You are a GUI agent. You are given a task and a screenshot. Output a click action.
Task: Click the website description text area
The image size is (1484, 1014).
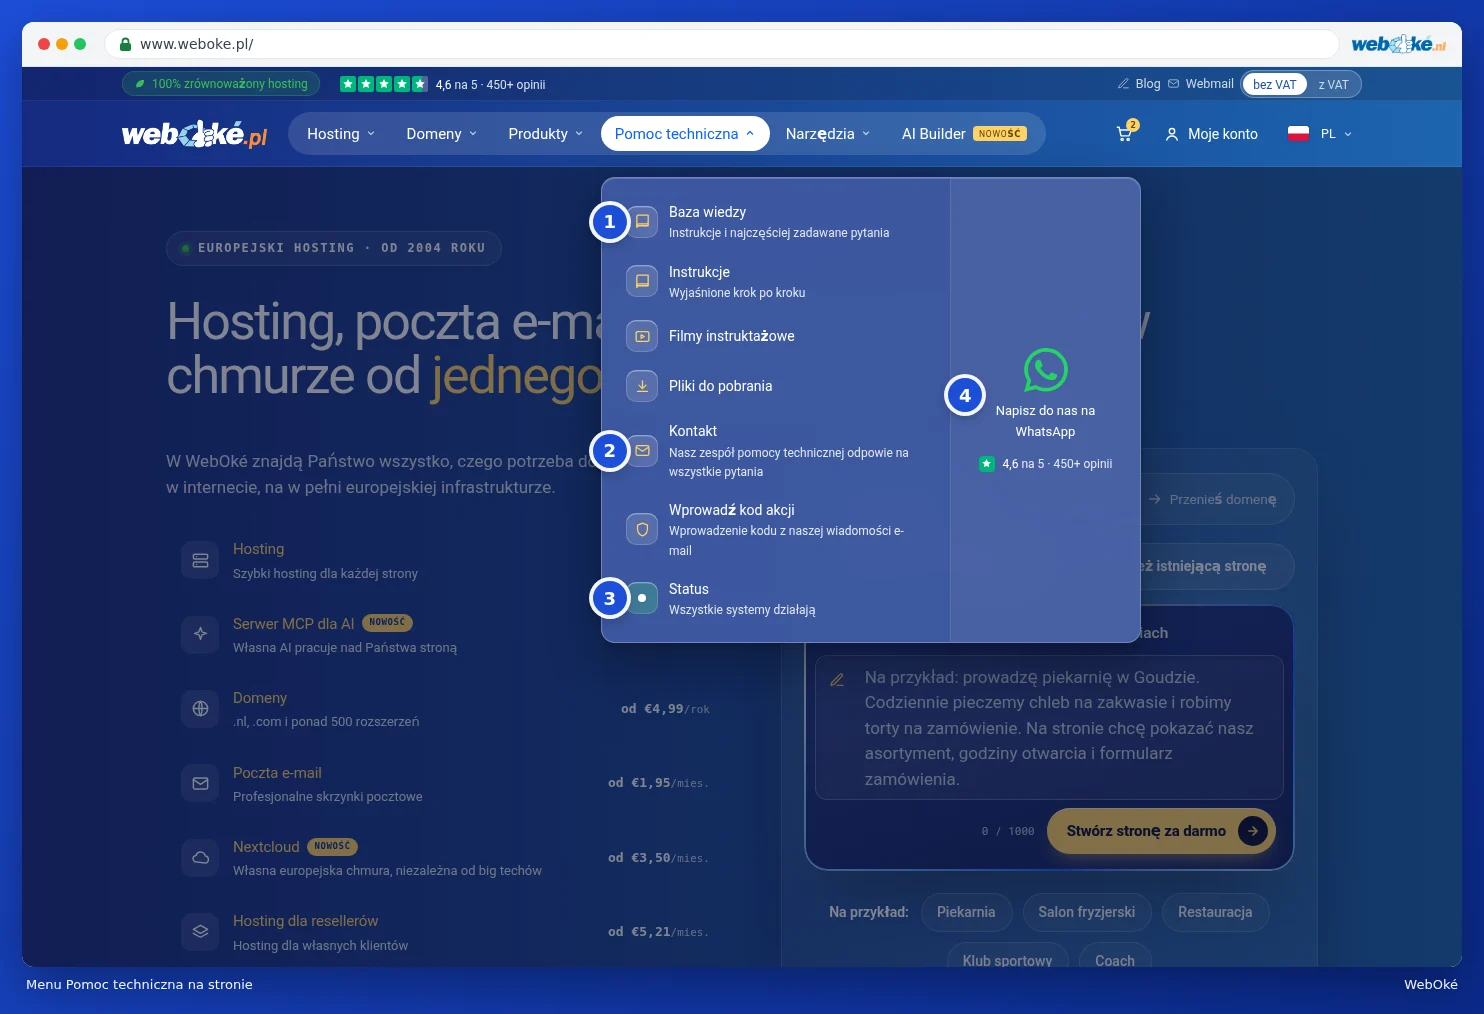[x=1049, y=727]
